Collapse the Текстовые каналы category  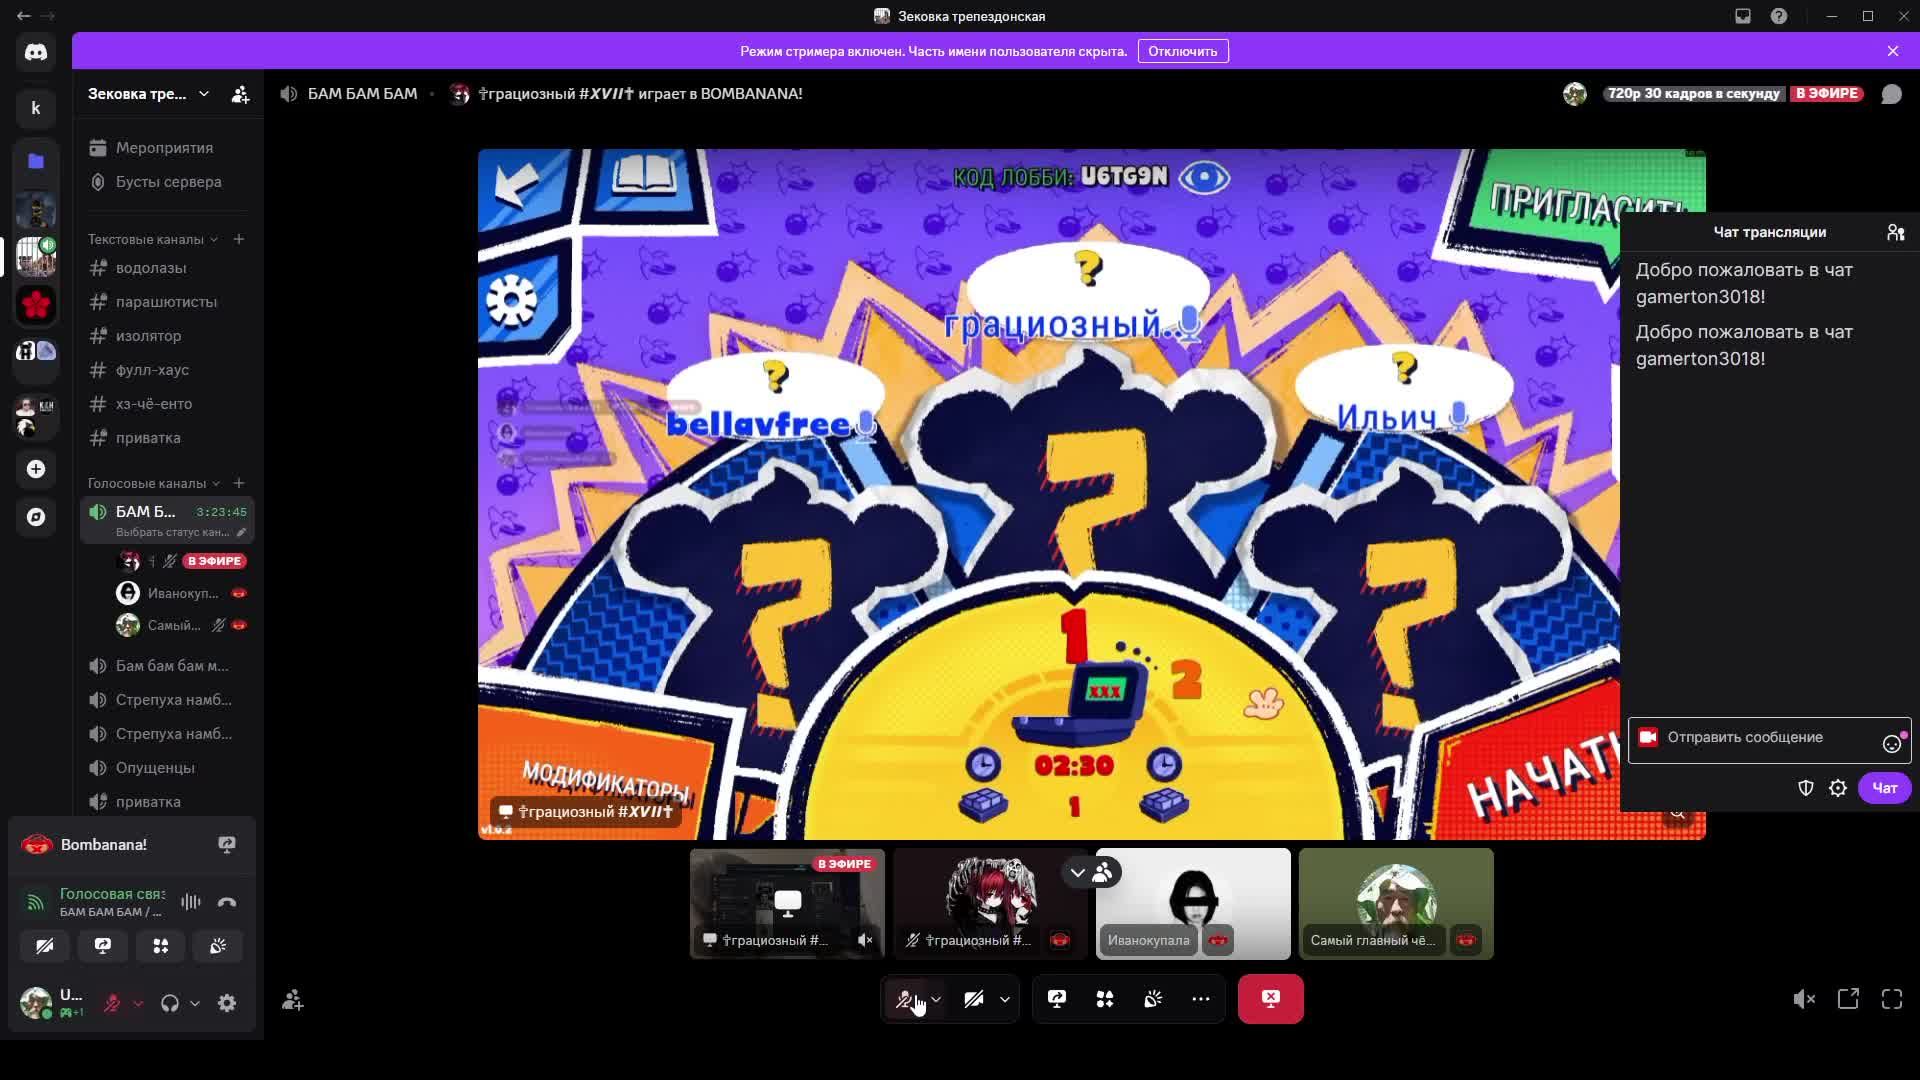click(152, 239)
